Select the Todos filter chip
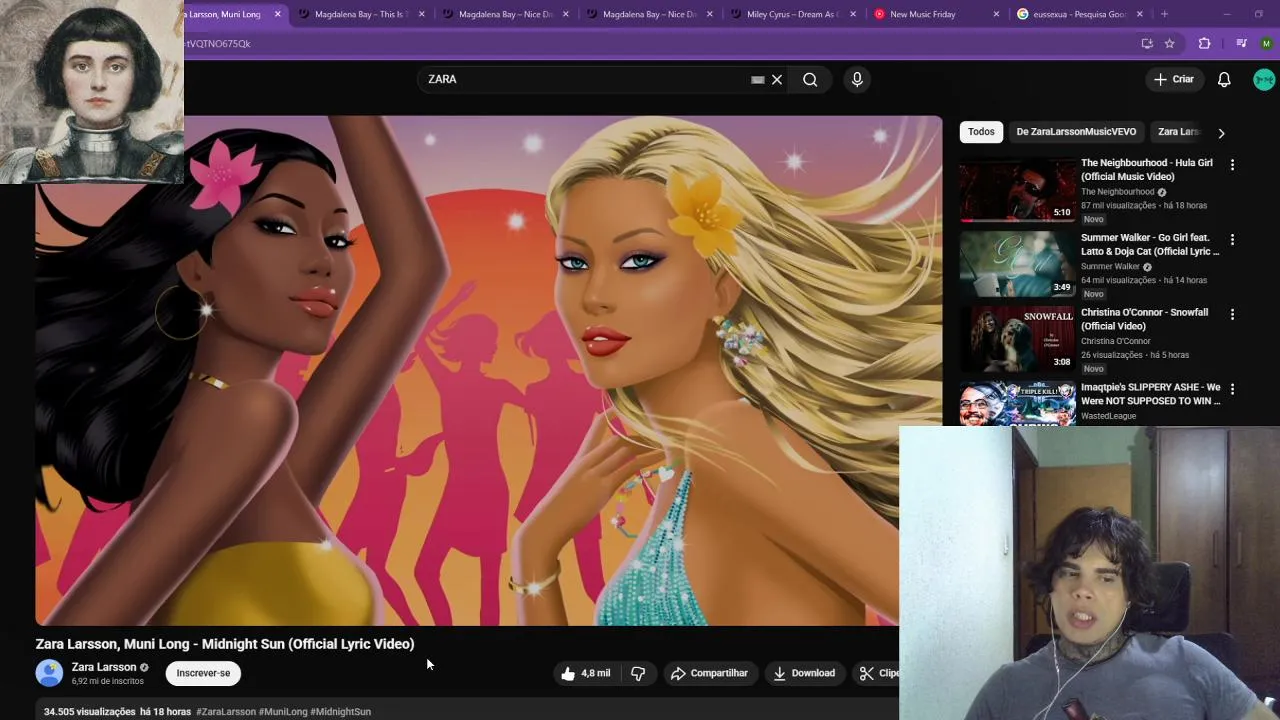Viewport: 1280px width, 720px height. [981, 132]
